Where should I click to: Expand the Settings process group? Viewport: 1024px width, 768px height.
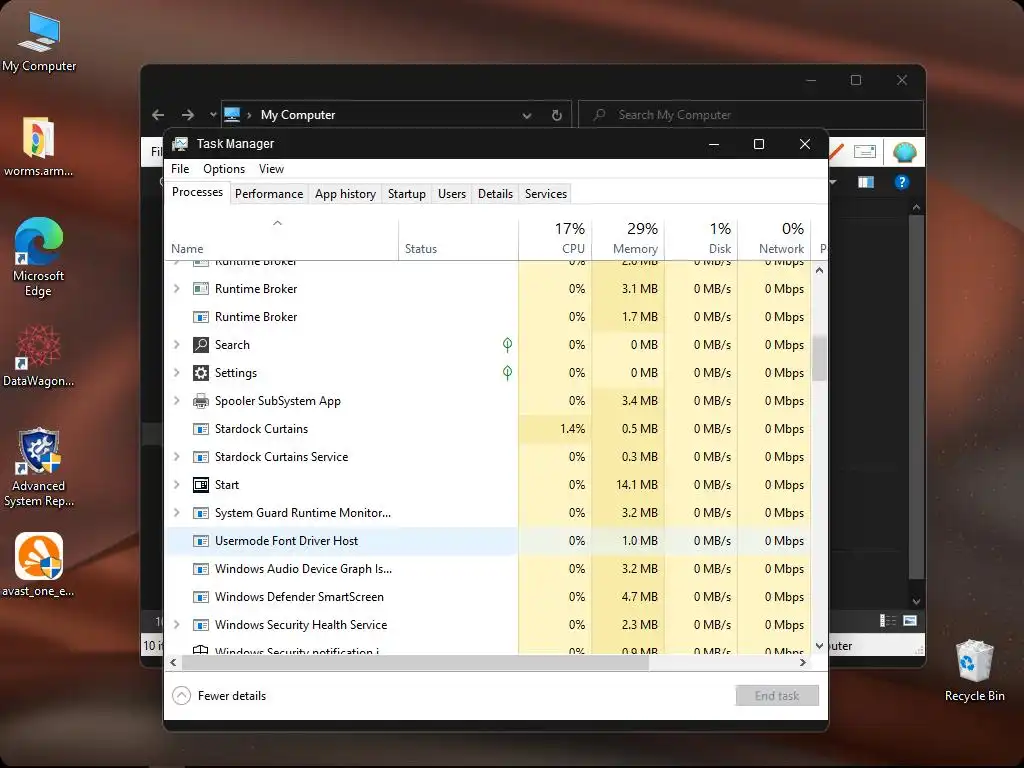click(x=176, y=372)
